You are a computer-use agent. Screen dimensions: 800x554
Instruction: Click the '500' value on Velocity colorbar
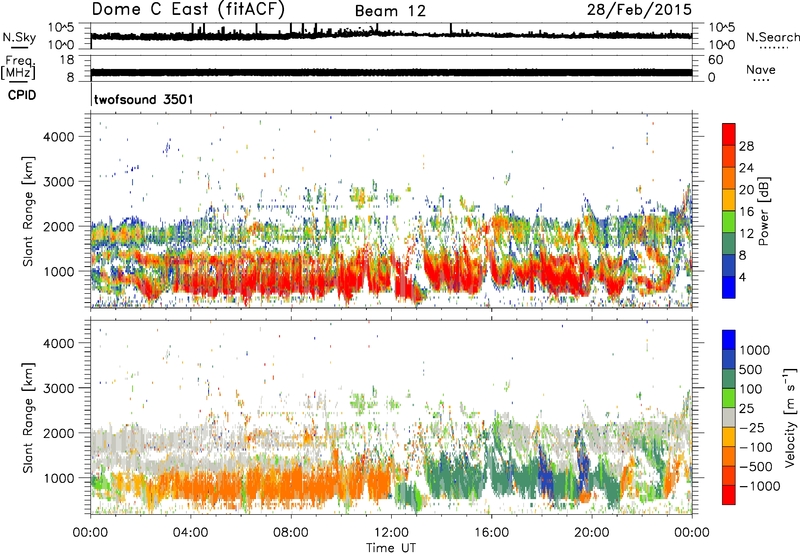(752, 369)
